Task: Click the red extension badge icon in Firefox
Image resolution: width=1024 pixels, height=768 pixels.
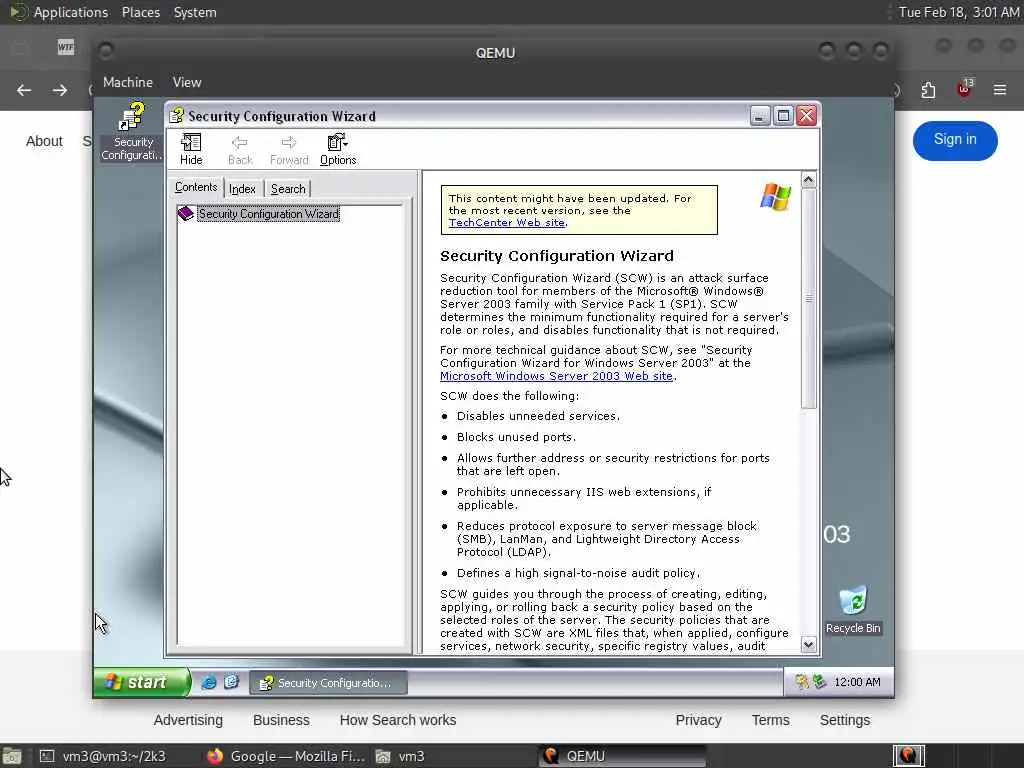Action: [964, 89]
